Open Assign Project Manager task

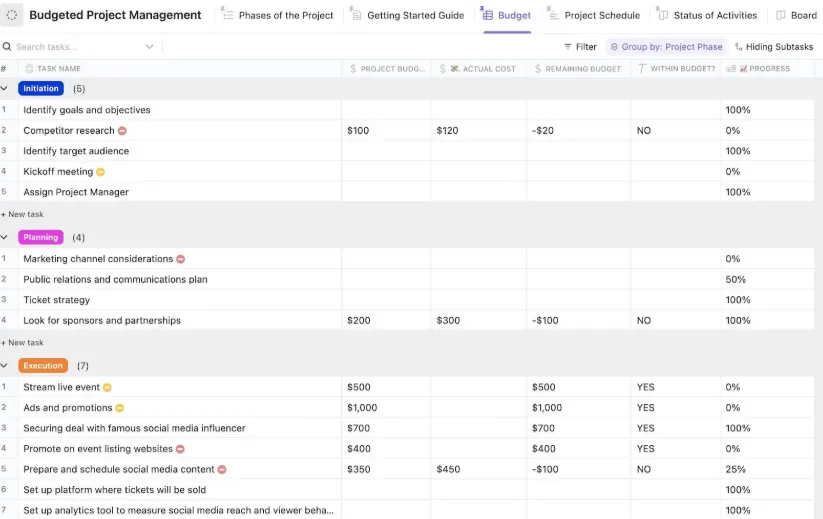(x=76, y=192)
